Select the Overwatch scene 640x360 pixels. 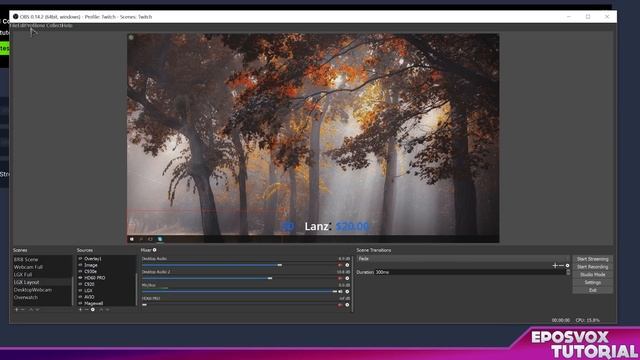pyautogui.click(x=26, y=298)
